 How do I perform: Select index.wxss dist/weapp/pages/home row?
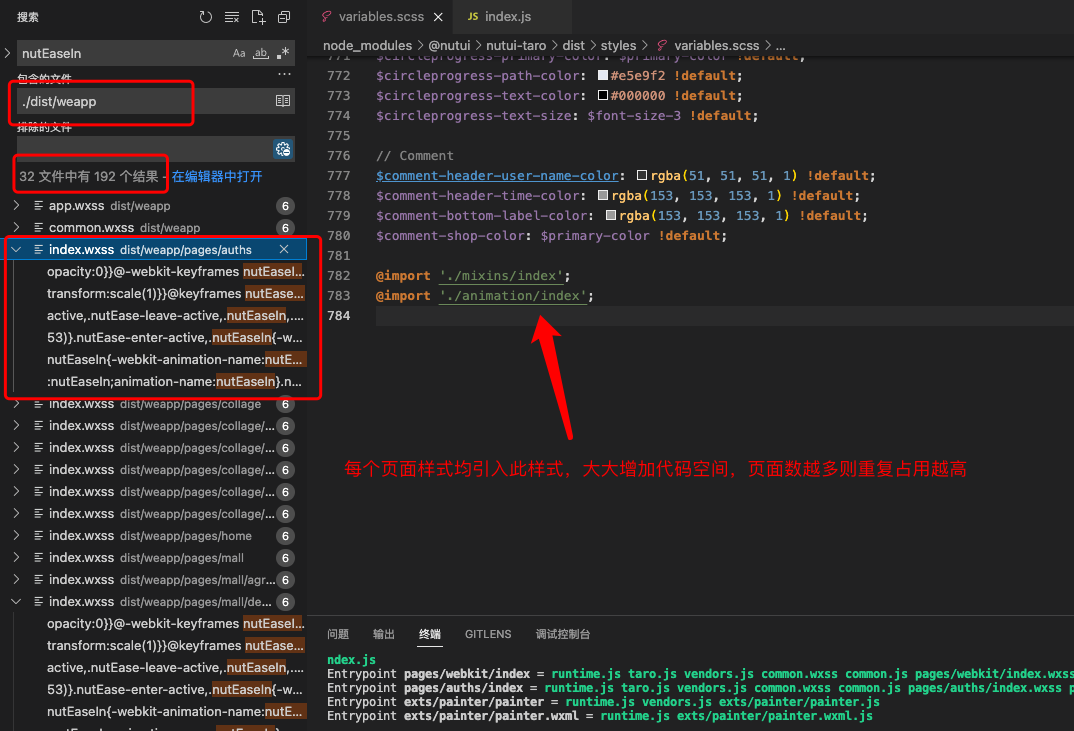point(154,536)
